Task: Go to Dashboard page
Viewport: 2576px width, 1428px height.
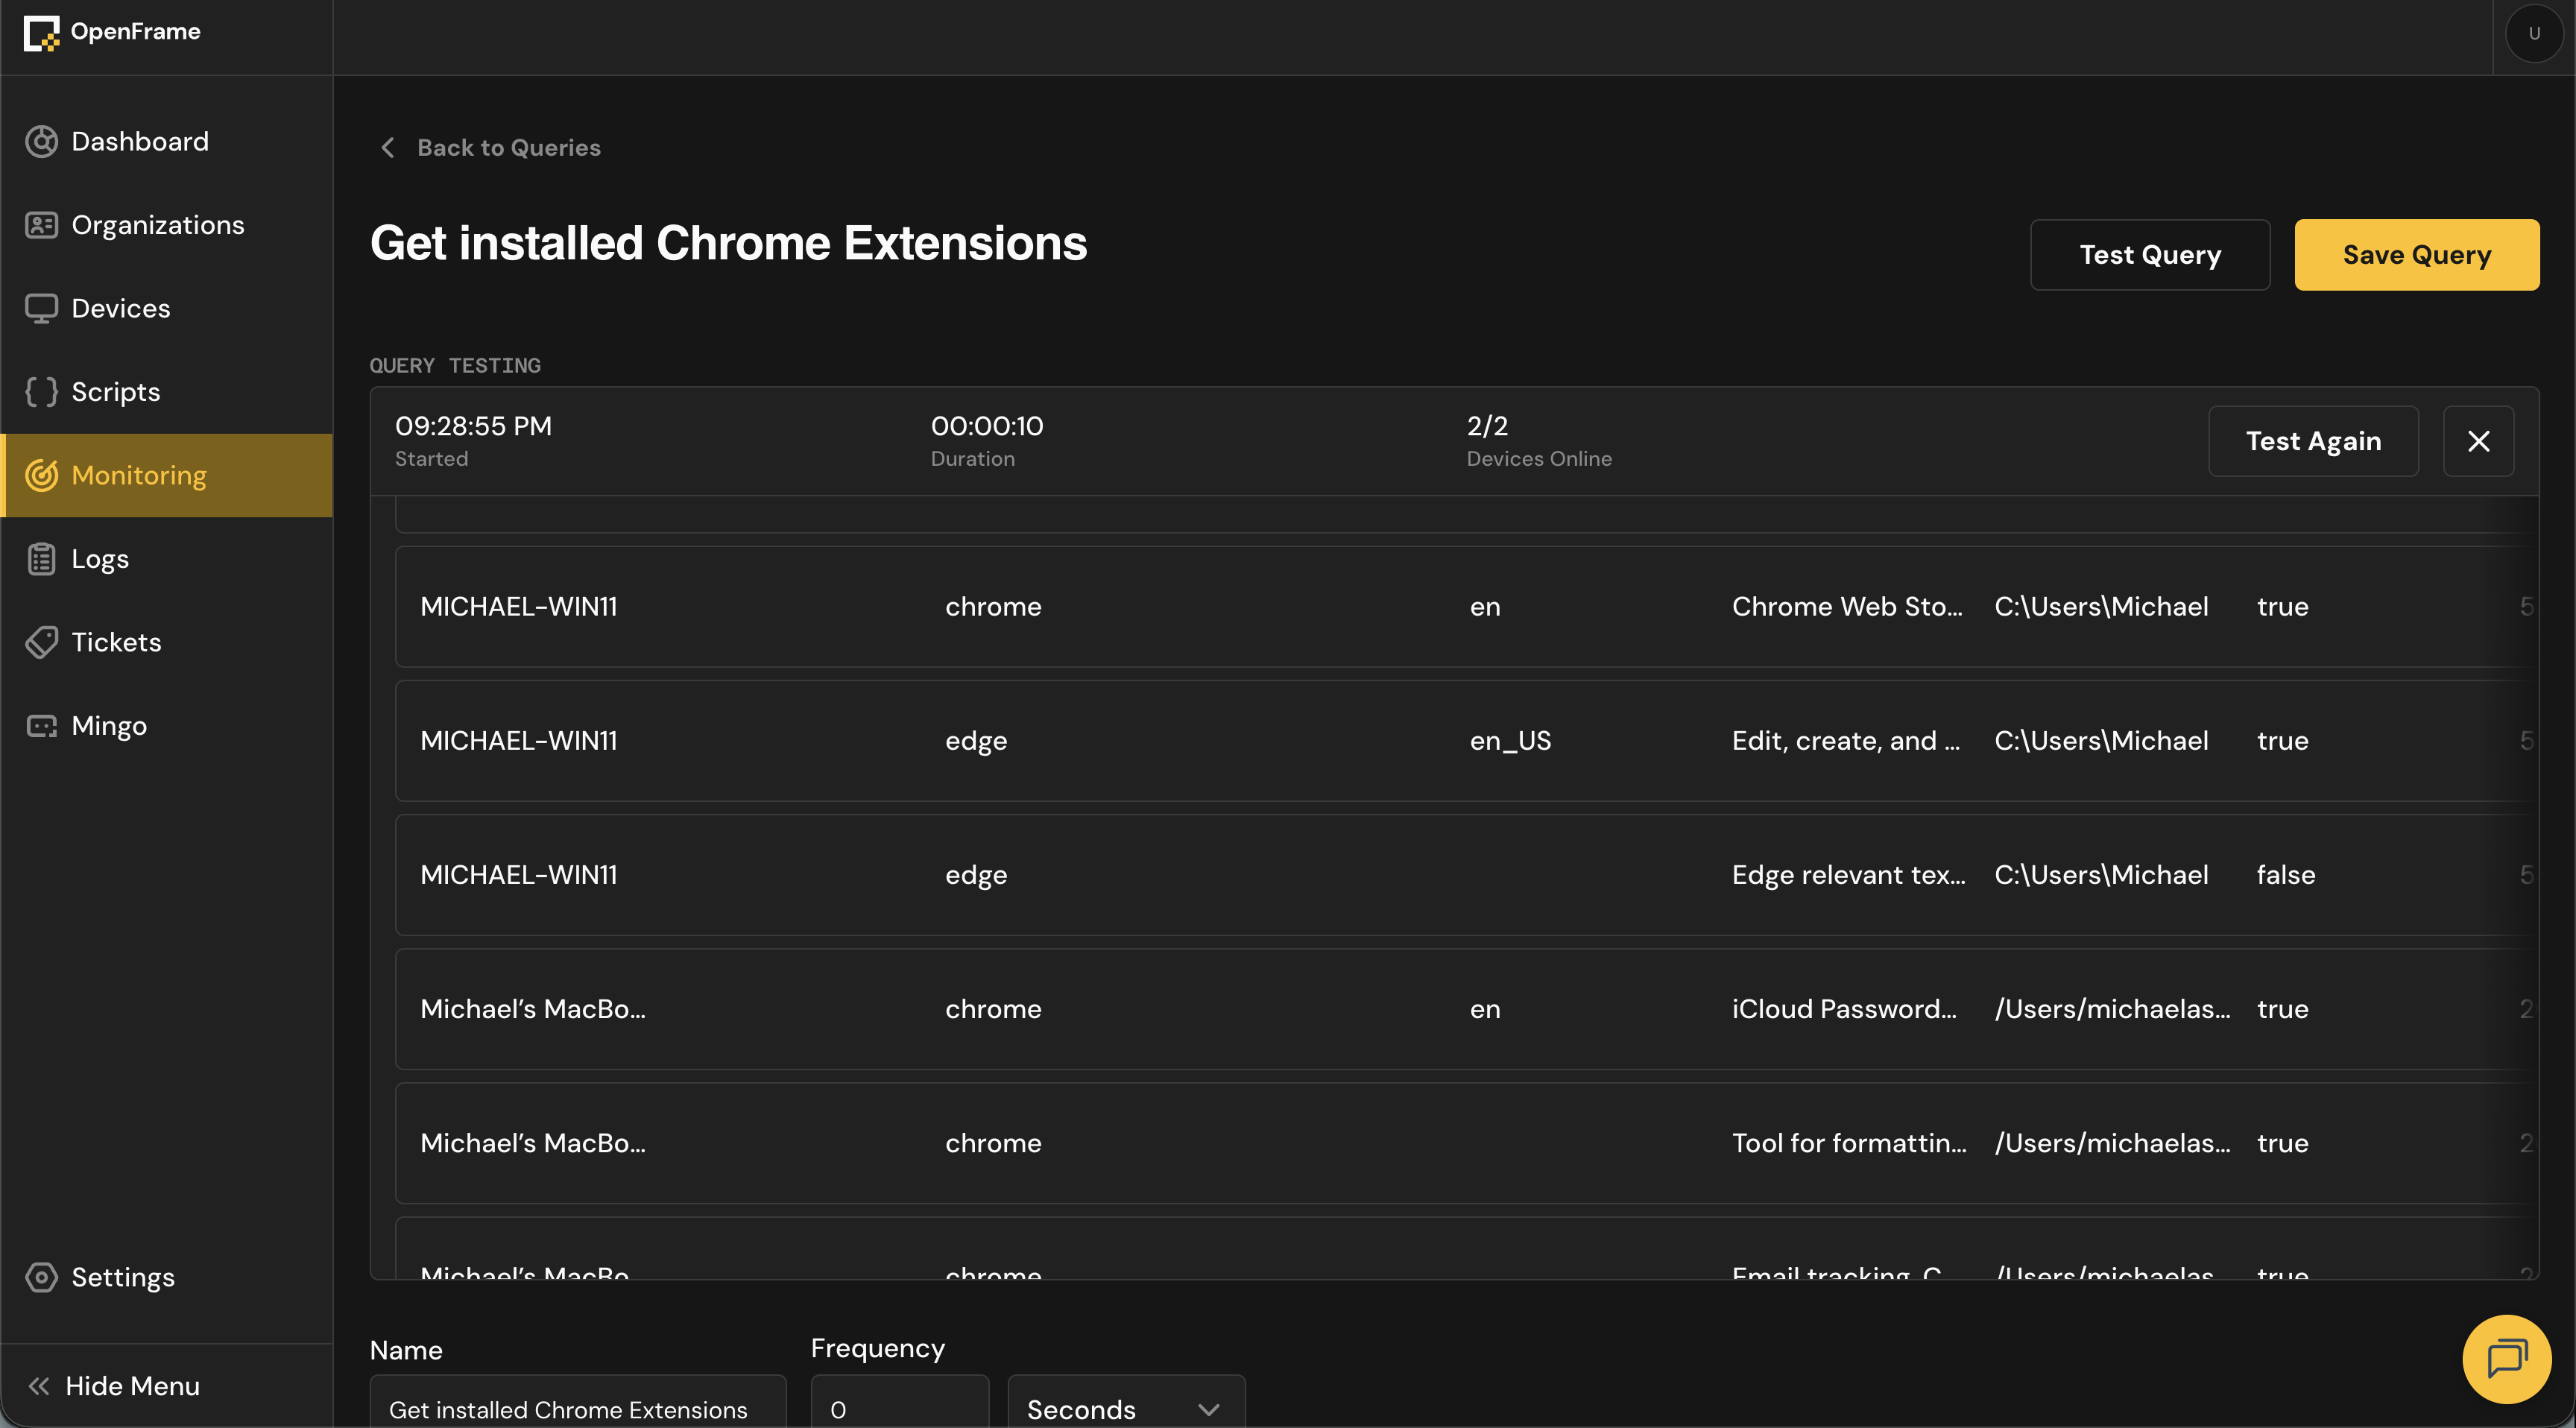Action: pyautogui.click(x=166, y=142)
